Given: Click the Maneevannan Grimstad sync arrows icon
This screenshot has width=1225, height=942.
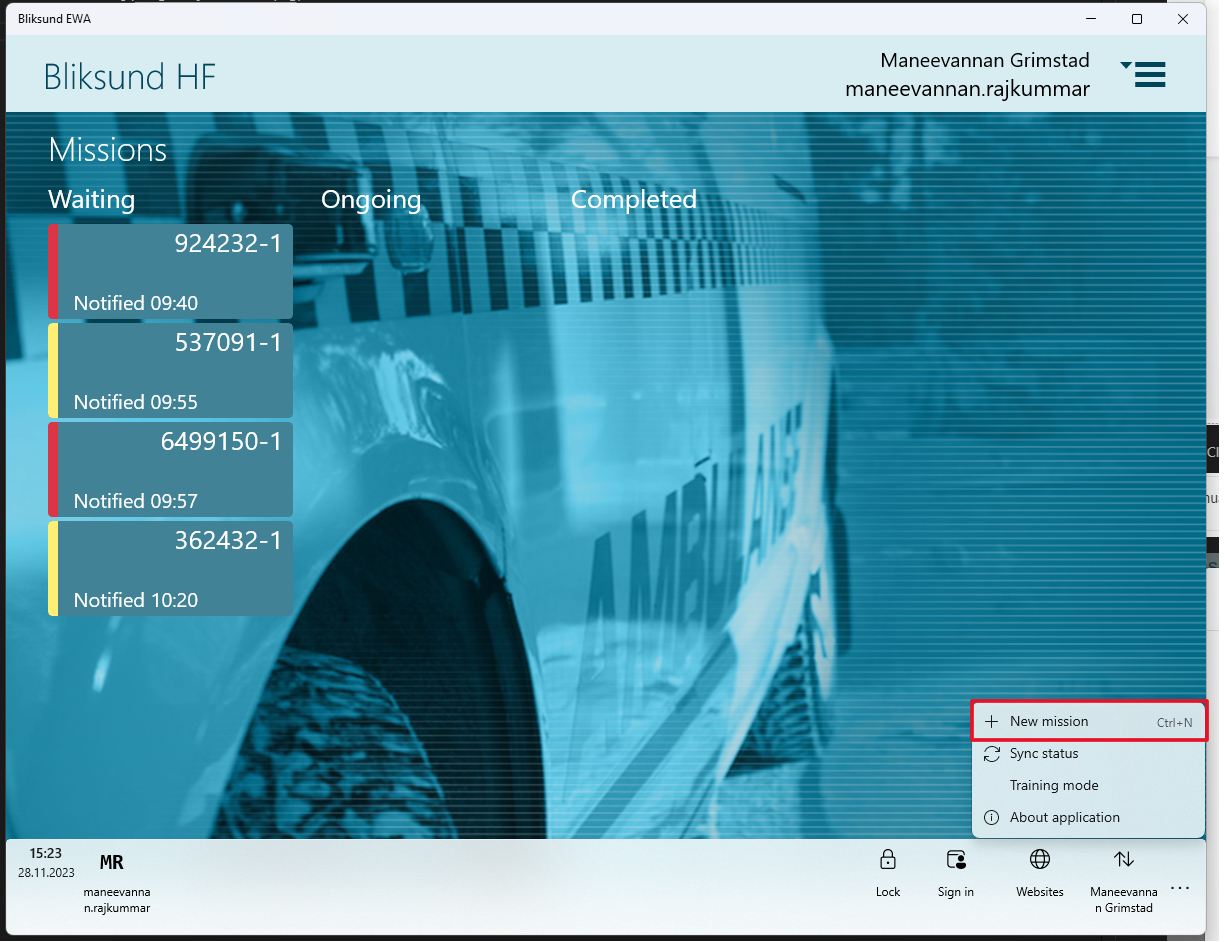Looking at the screenshot, I should pyautogui.click(x=1124, y=860).
